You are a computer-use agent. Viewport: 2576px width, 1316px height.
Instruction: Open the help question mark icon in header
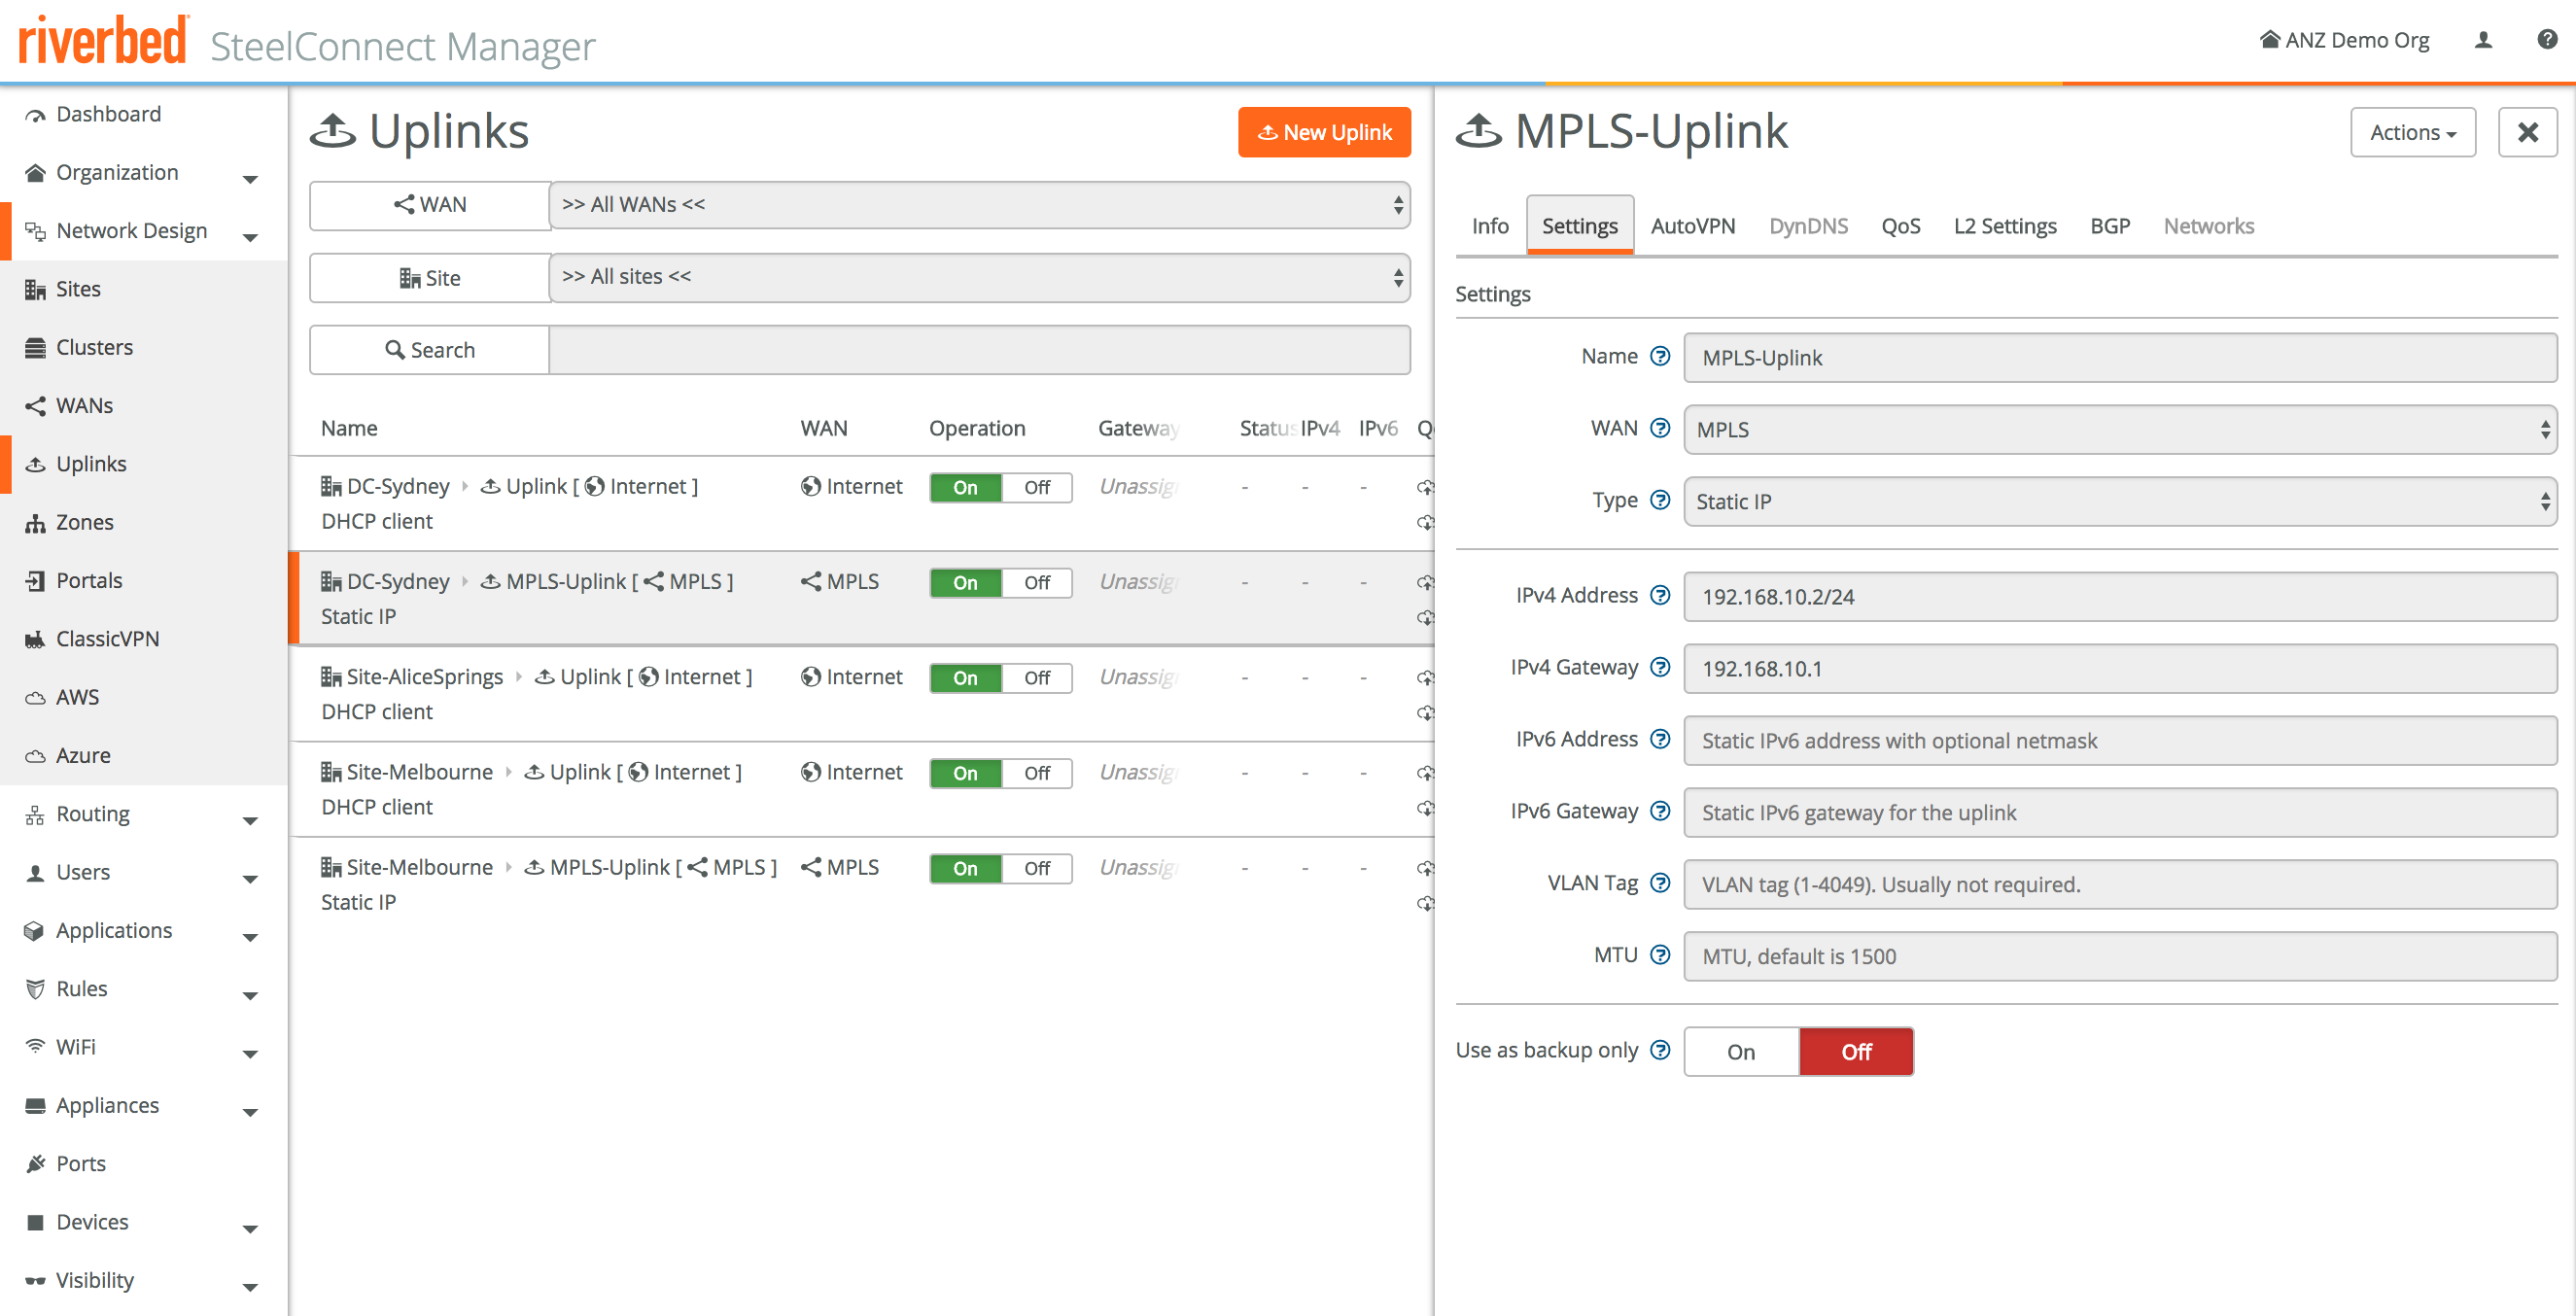(x=2546, y=40)
